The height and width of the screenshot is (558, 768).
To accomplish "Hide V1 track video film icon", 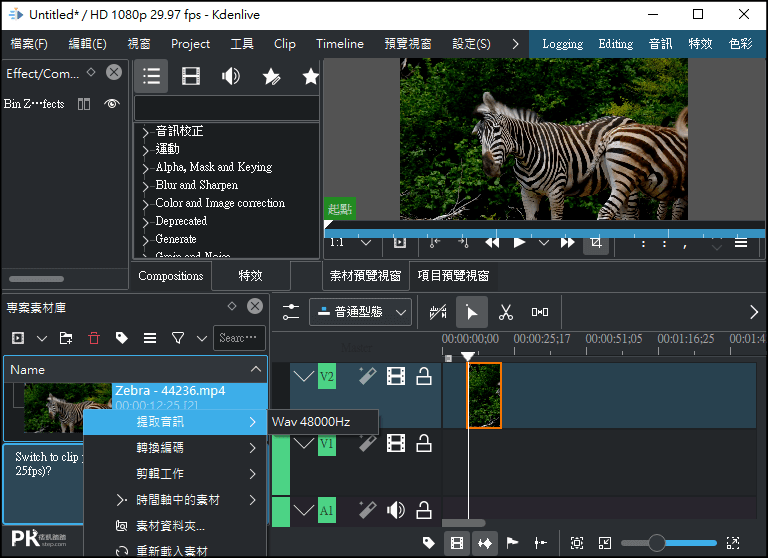I will [x=395, y=443].
